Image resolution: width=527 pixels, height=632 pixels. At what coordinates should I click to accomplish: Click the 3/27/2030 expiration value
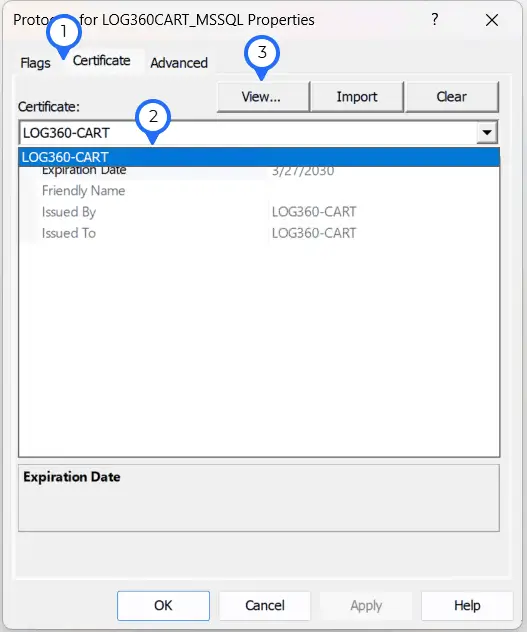pos(303,171)
